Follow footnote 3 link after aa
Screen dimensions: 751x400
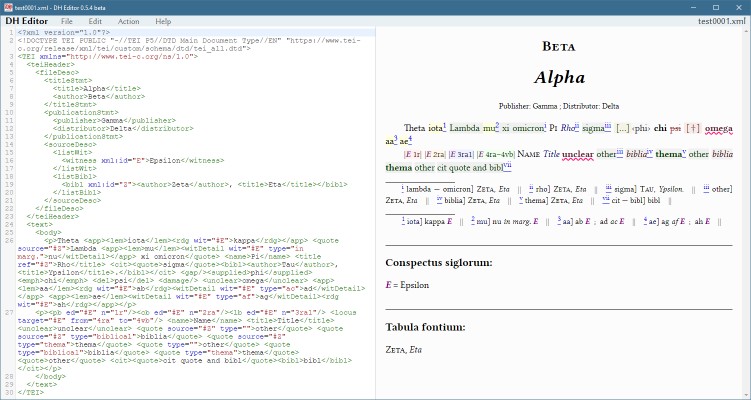click(x=396, y=139)
